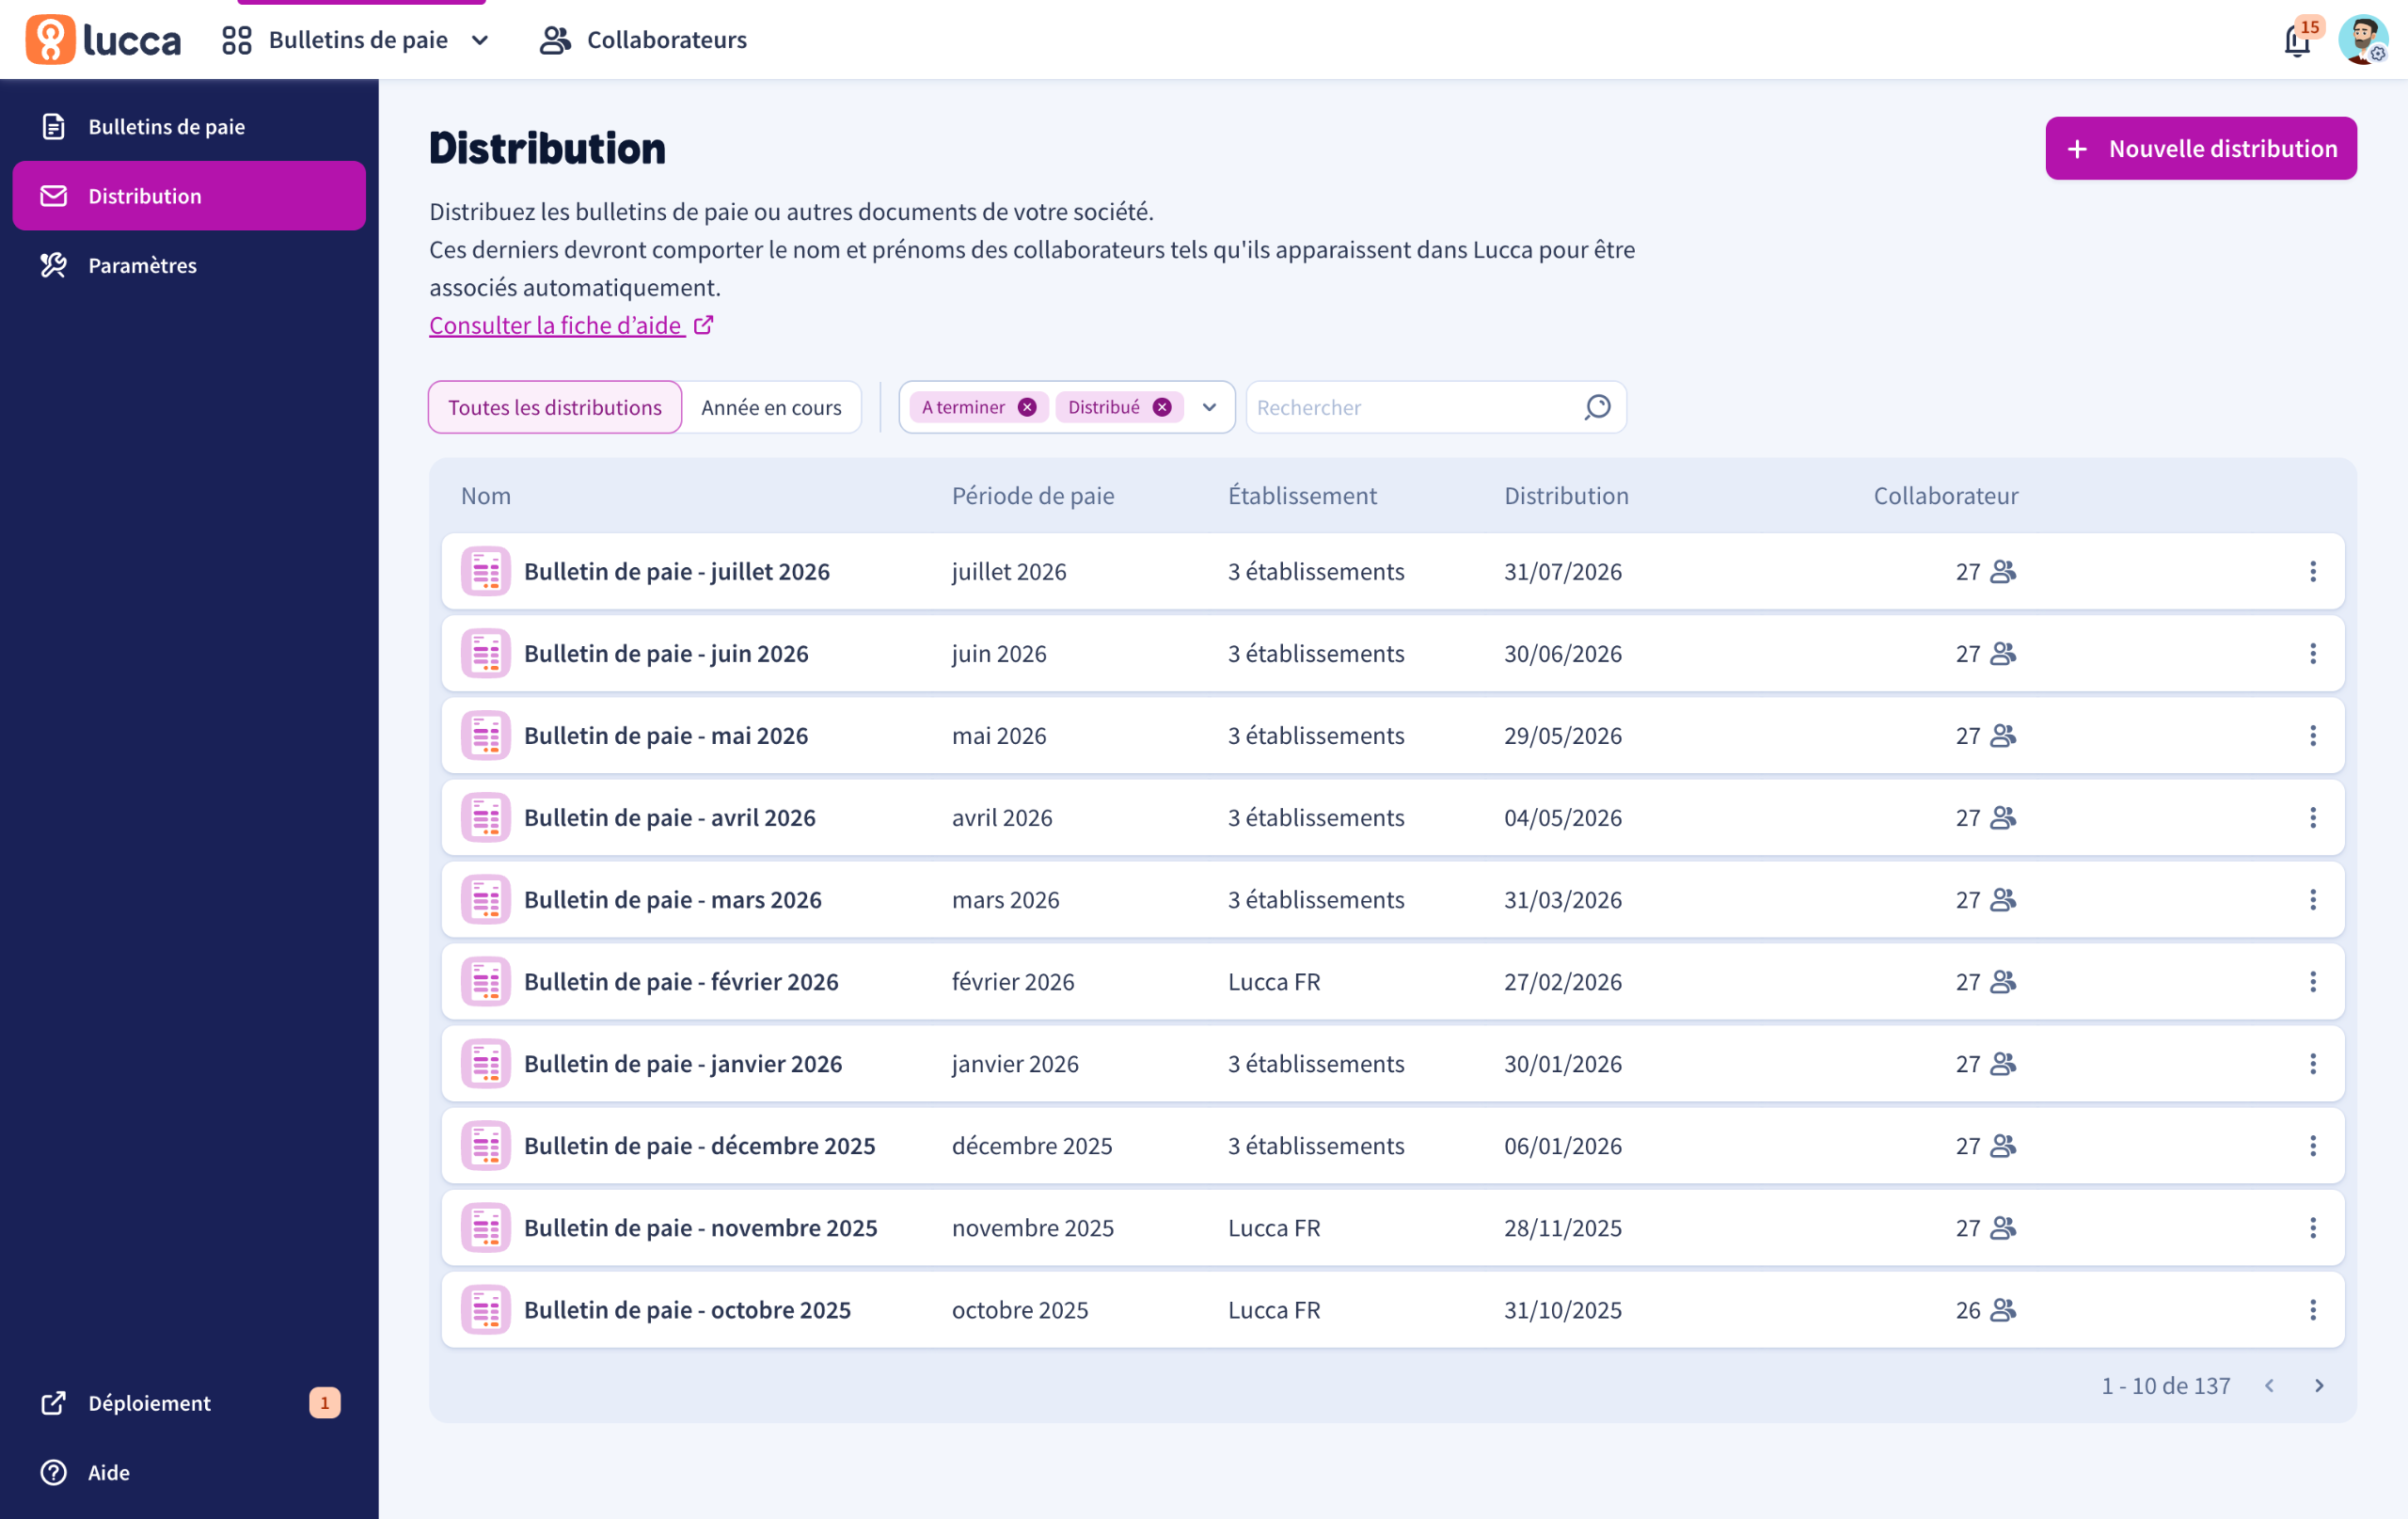This screenshot has height=1519, width=2408.
Task: Select "Année en cours" filter toggle
Action: pos(771,407)
